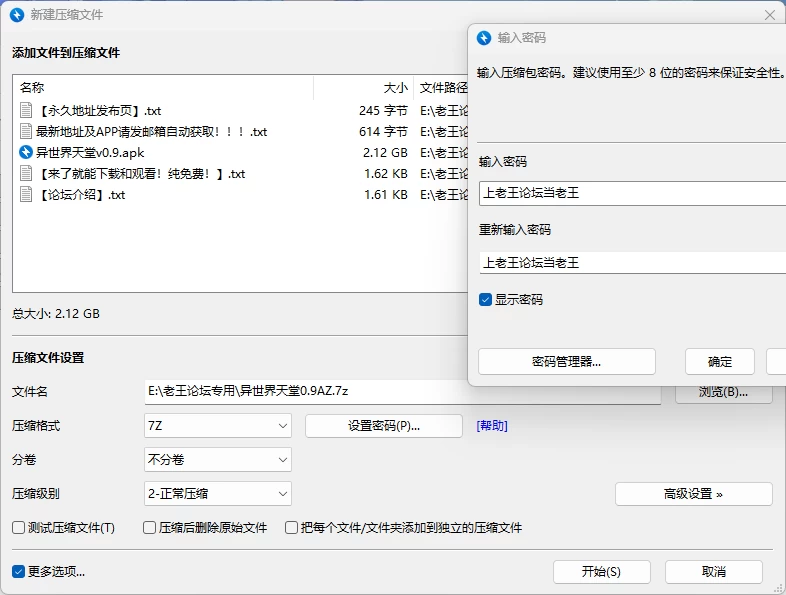Open 密码管理器... in password dialog
The width and height of the screenshot is (786, 595).
pos(567,361)
